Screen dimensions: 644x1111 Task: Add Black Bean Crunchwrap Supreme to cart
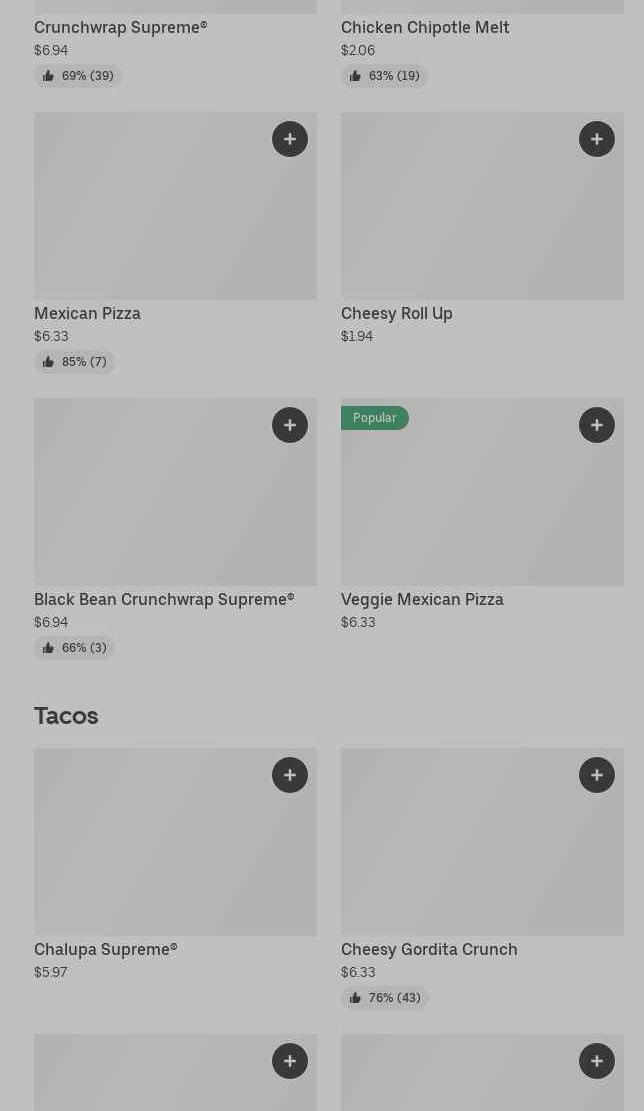[290, 425]
